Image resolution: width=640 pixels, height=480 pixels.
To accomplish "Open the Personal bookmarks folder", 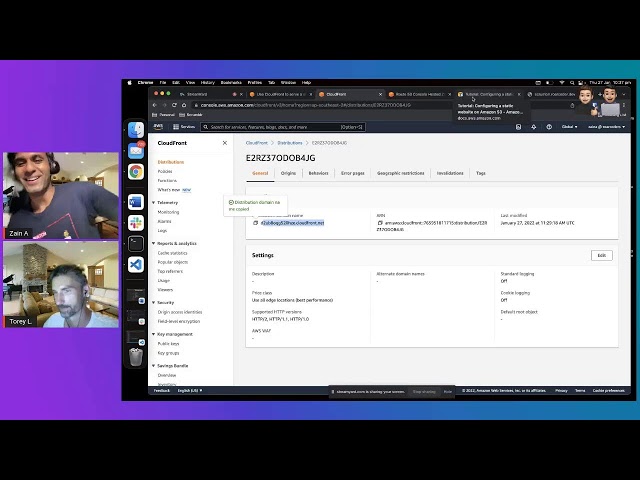I will pyautogui.click(x=163, y=115).
